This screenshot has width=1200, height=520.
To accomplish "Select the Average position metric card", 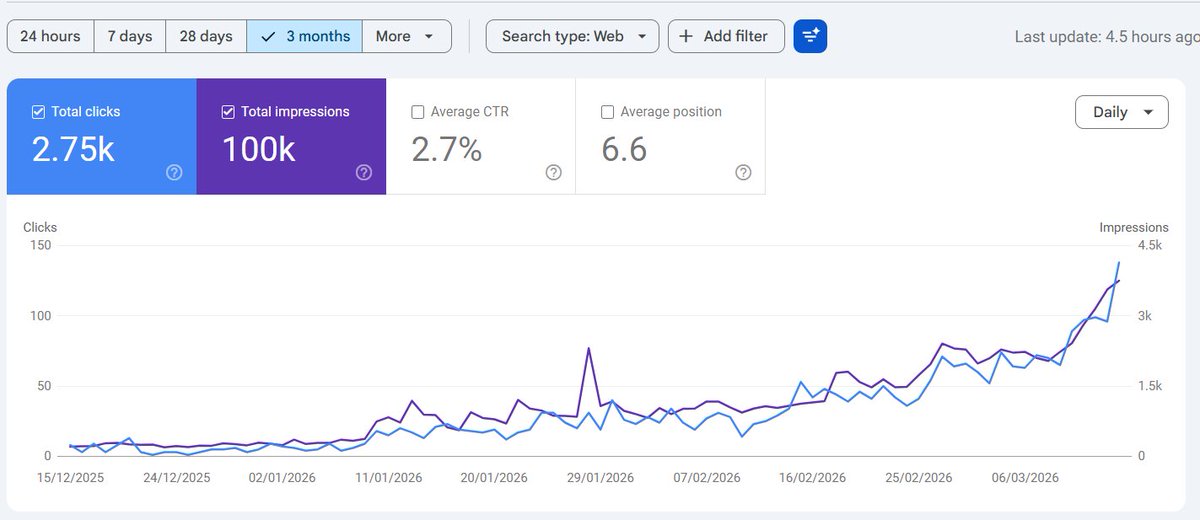I will [x=670, y=136].
